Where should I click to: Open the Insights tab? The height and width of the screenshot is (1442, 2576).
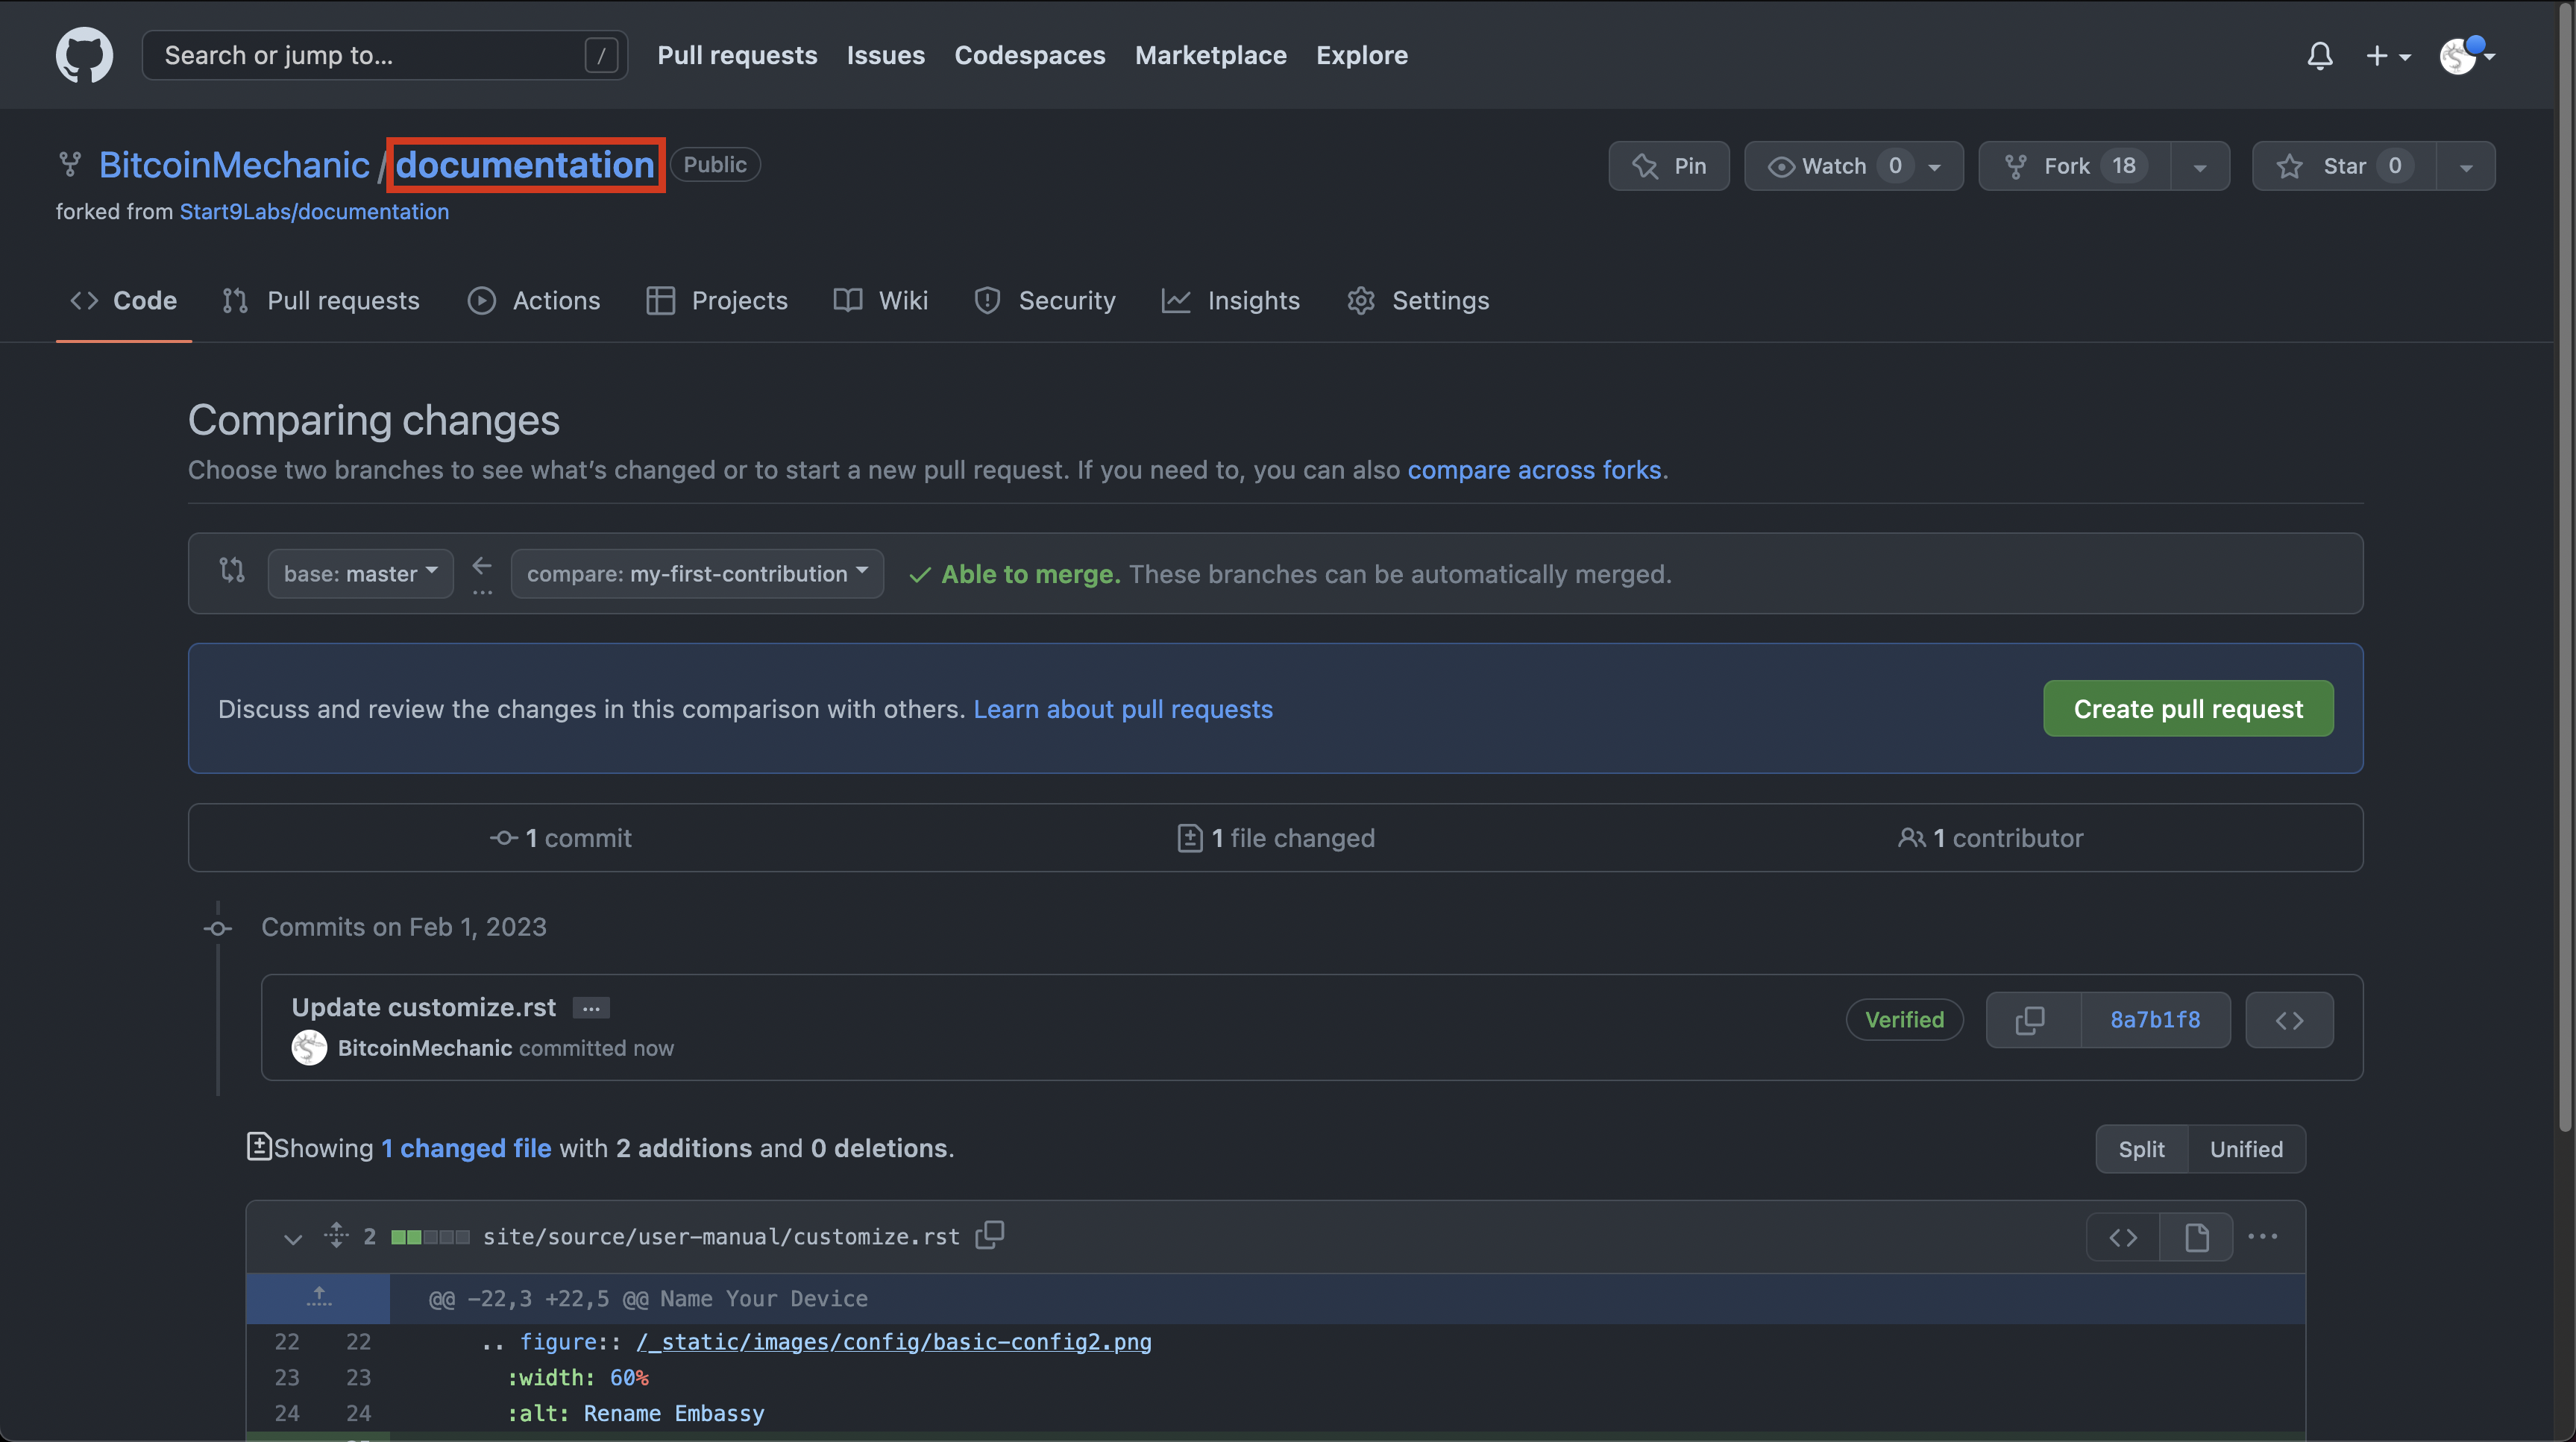click(1231, 300)
